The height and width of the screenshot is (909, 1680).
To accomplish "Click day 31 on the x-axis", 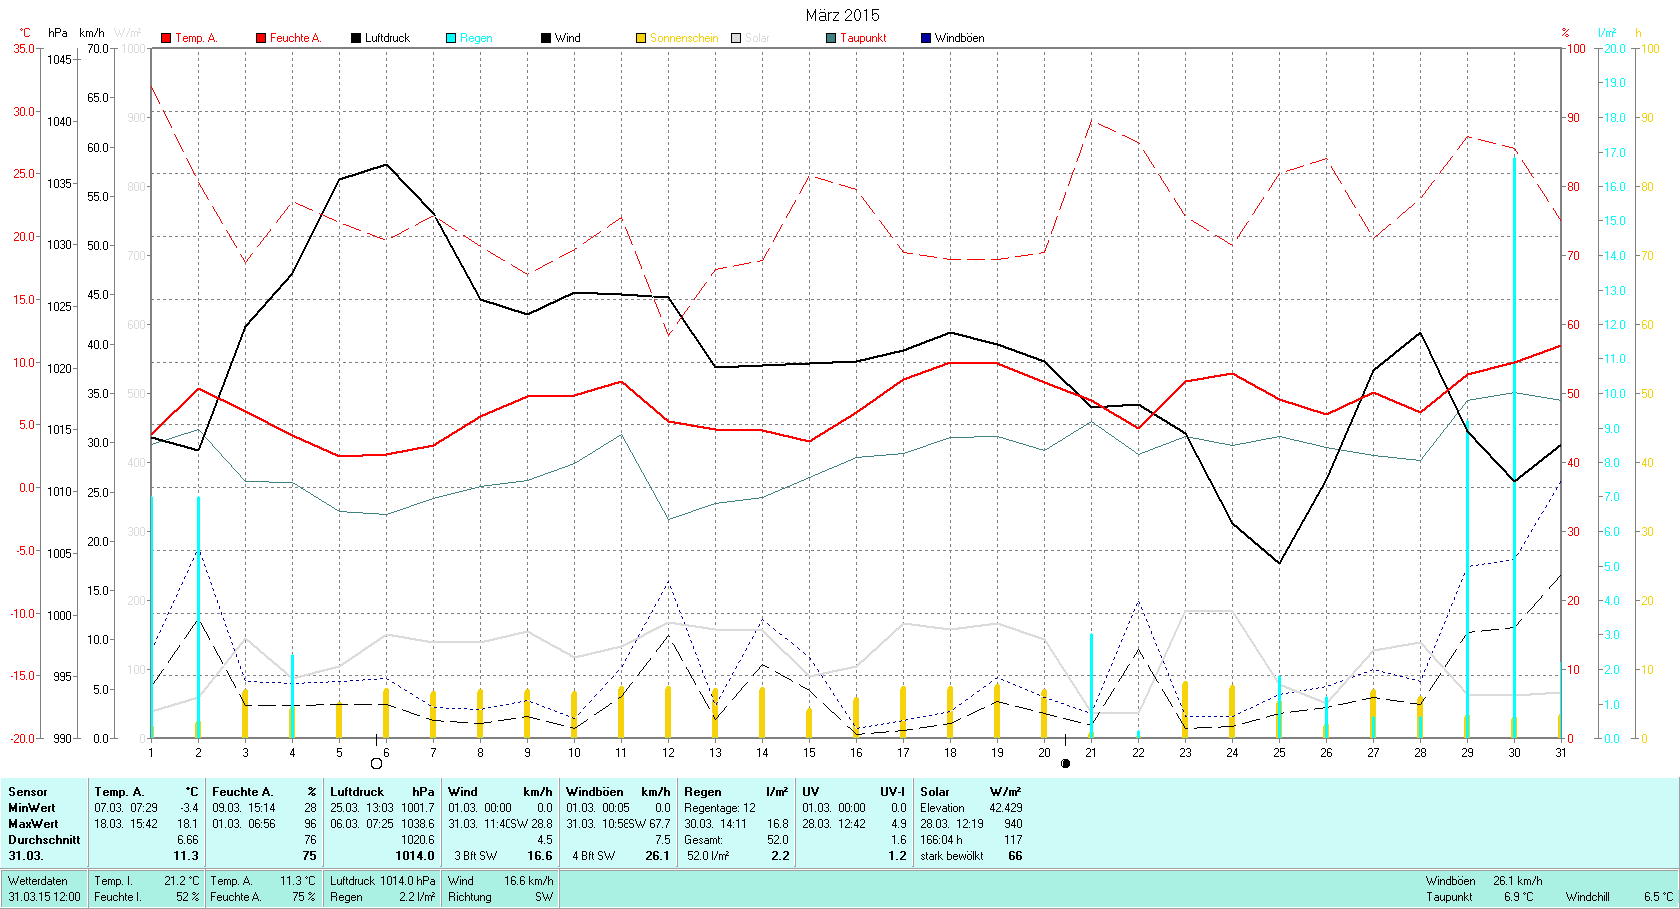I will tap(1561, 753).
